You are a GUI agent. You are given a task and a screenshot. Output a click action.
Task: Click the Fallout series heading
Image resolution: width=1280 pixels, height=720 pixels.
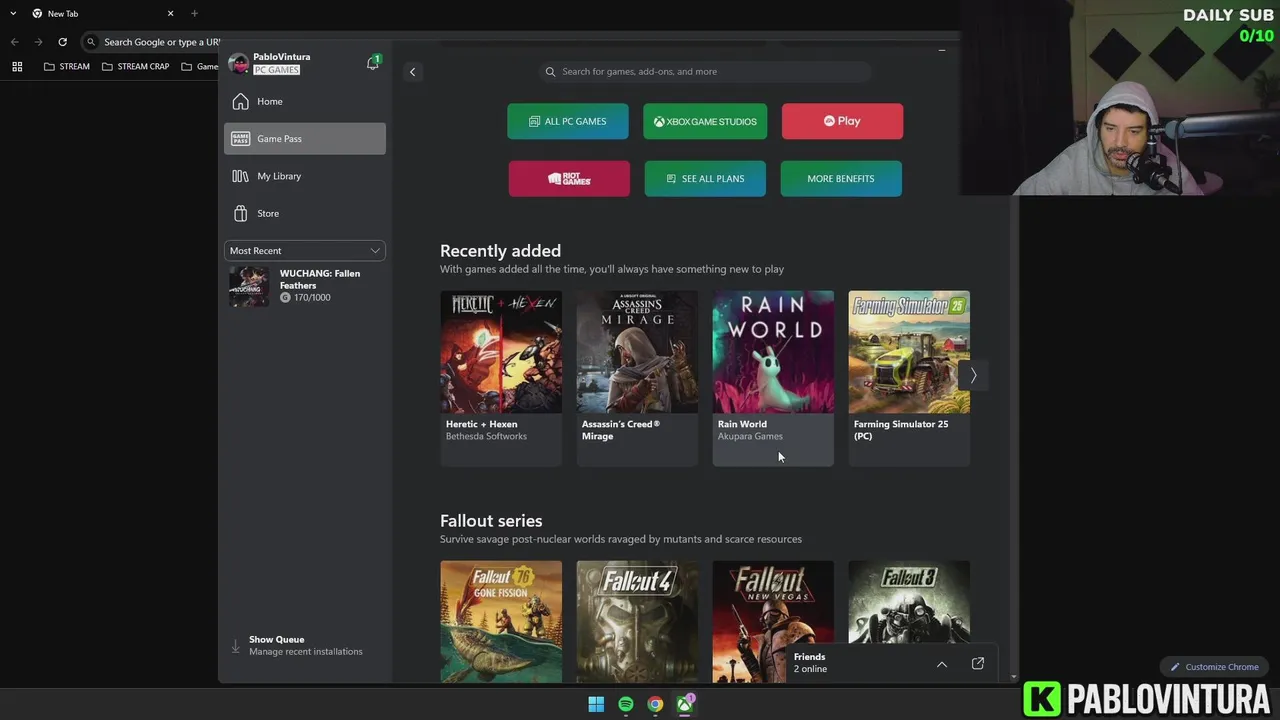491,521
